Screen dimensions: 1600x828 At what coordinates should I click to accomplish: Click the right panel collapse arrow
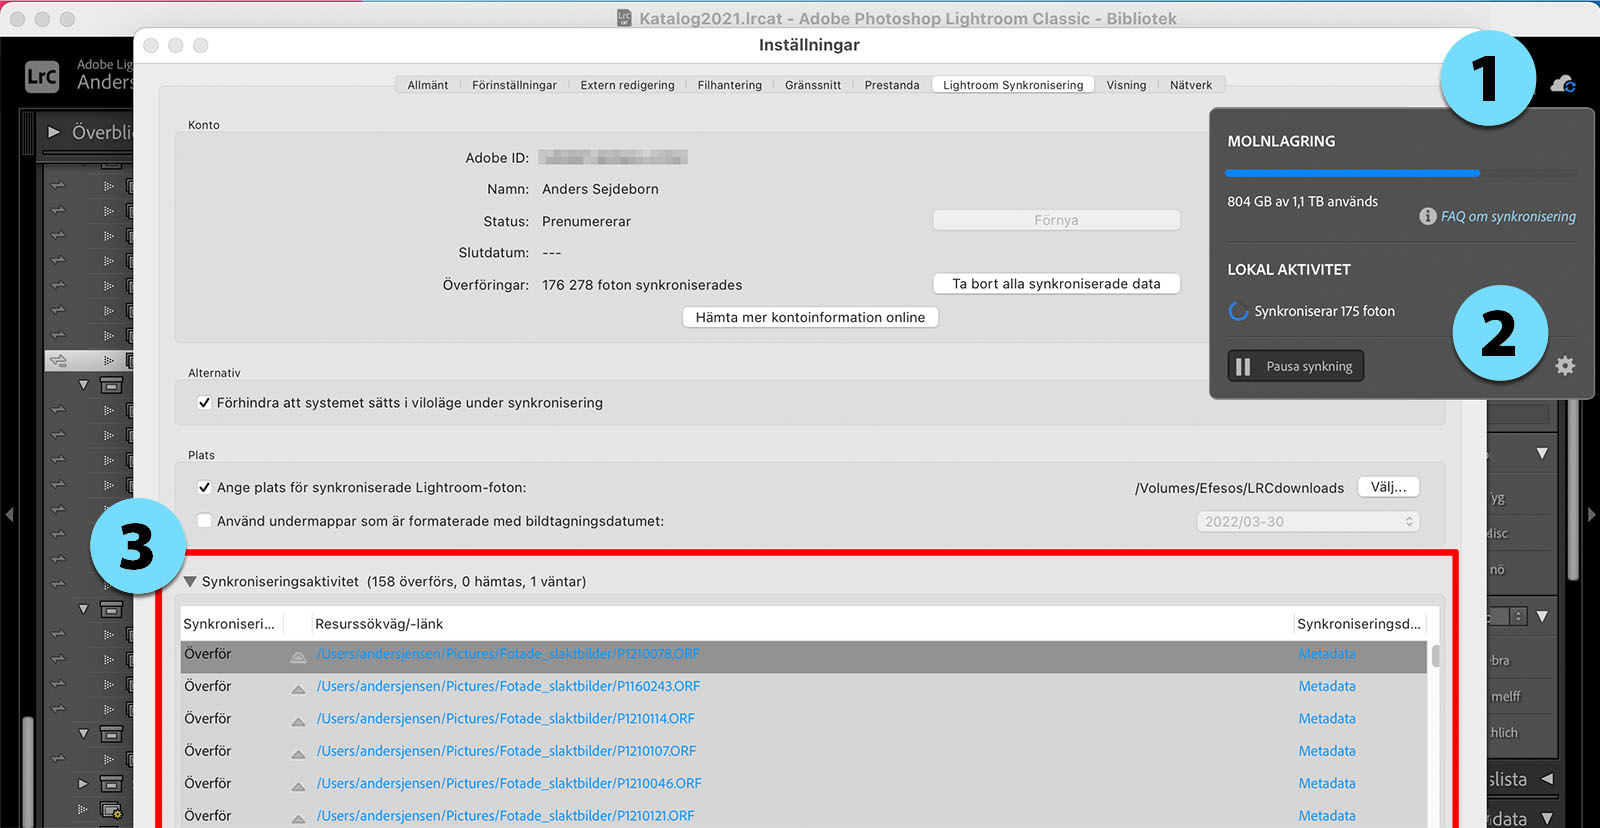1592,515
